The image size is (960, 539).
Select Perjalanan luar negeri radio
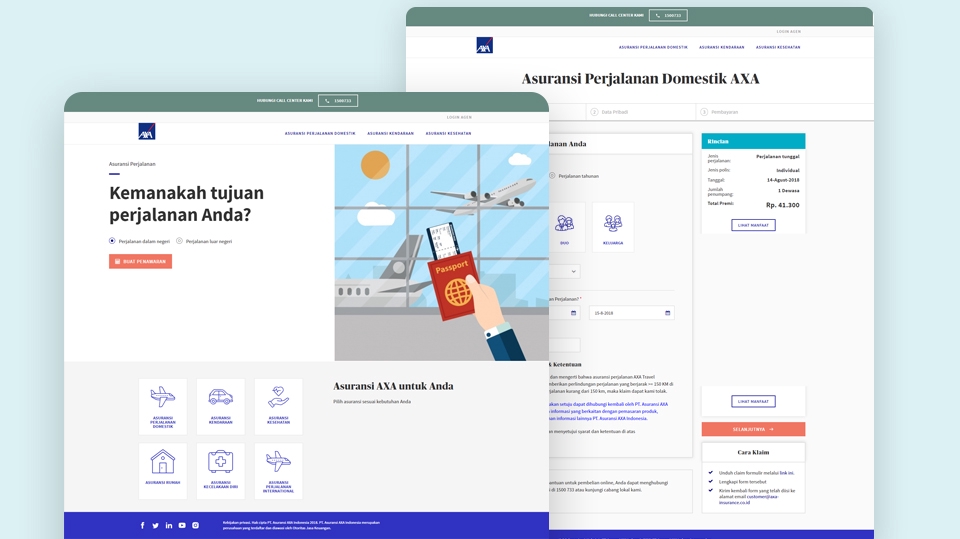click(x=179, y=241)
